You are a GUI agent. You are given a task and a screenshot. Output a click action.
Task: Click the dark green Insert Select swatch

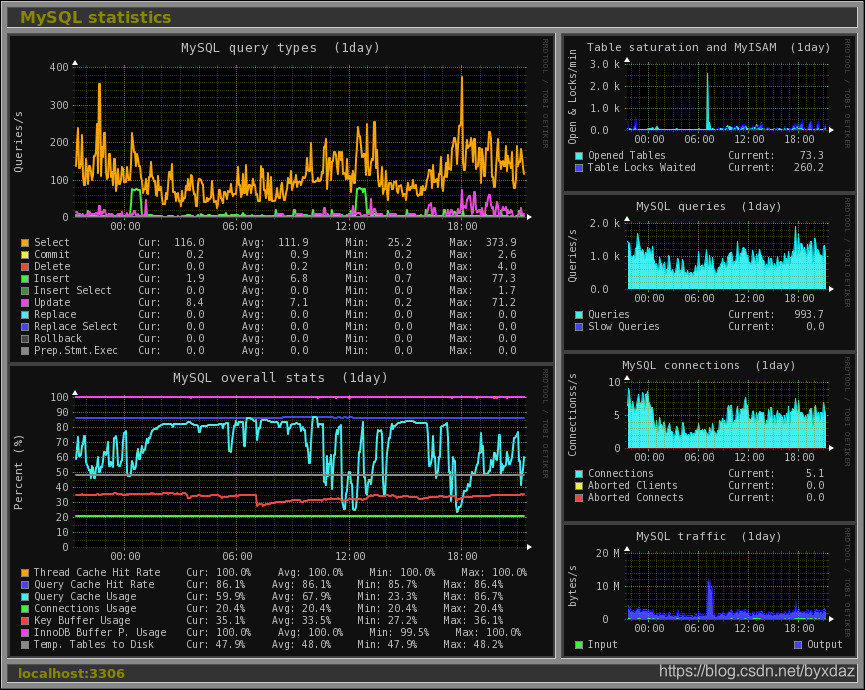(x=25, y=291)
